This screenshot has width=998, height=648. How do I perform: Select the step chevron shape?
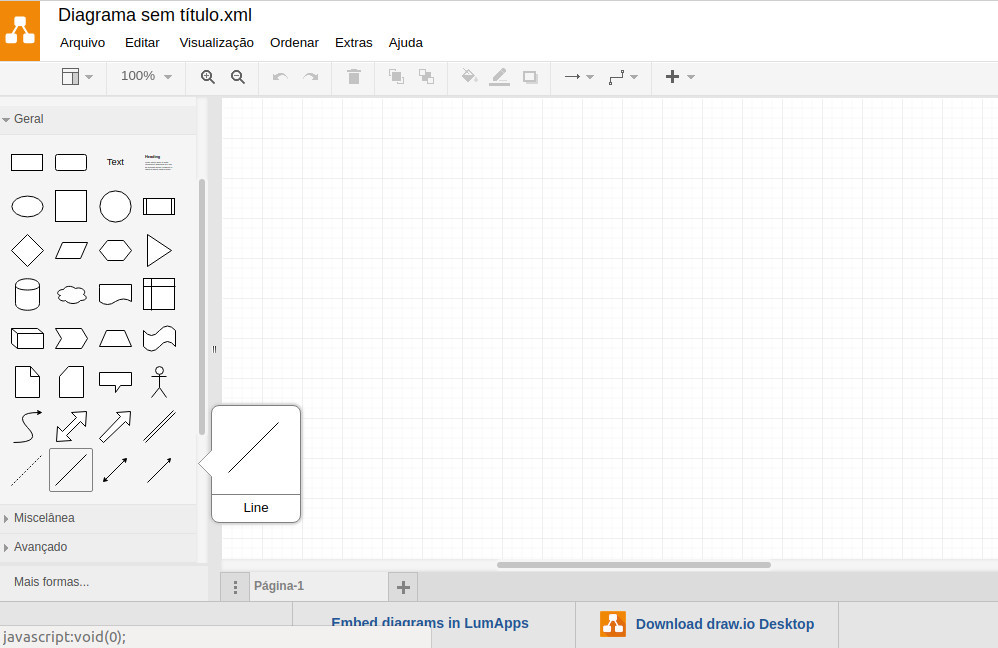coord(71,338)
